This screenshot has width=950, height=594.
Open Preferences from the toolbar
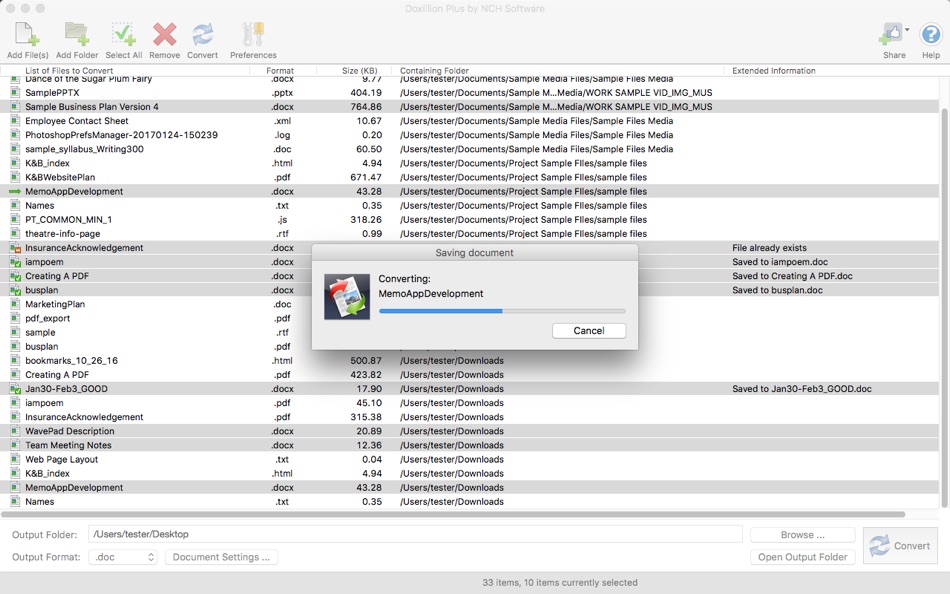point(252,32)
